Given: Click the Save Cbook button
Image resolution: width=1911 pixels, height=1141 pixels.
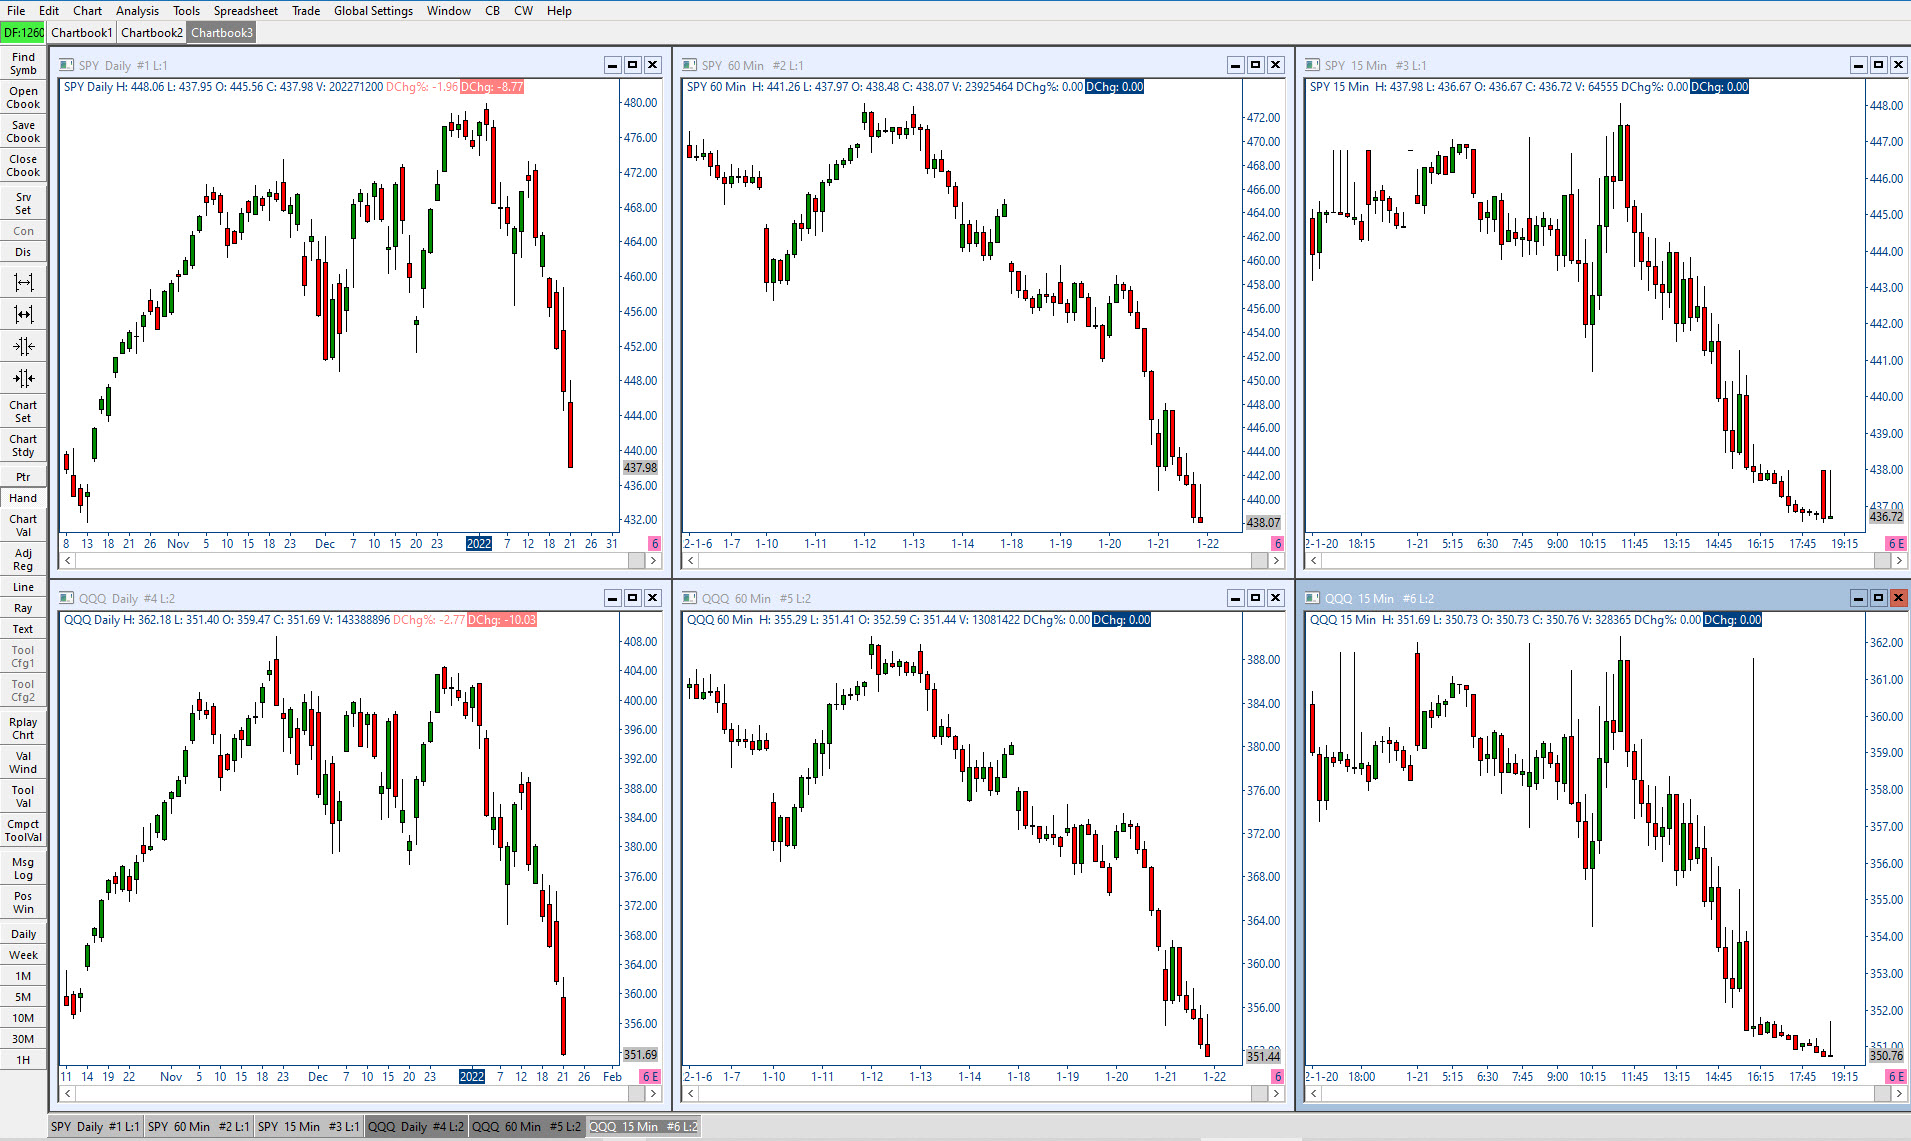Looking at the screenshot, I should [x=23, y=131].
